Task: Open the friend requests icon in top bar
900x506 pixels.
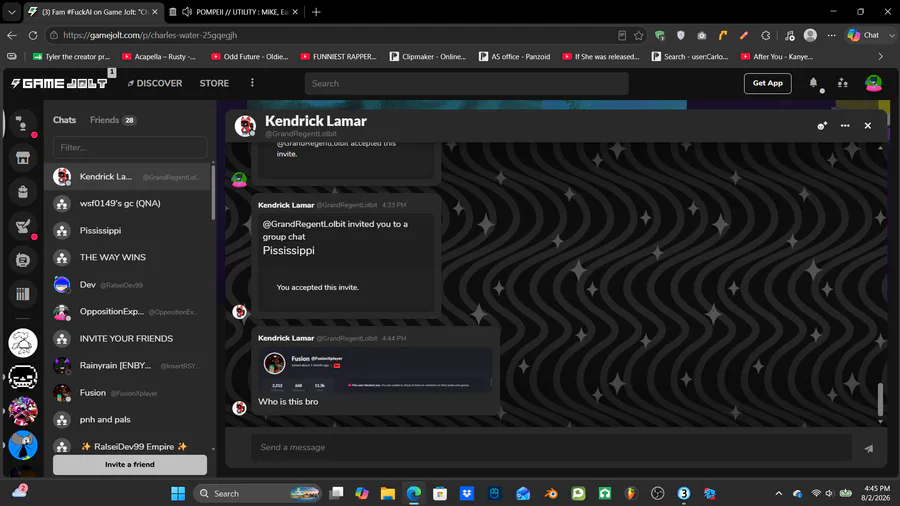Action: coord(843,83)
